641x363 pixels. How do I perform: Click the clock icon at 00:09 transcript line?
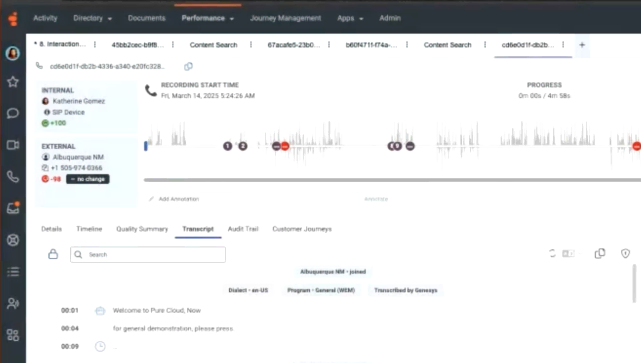[x=100, y=347]
